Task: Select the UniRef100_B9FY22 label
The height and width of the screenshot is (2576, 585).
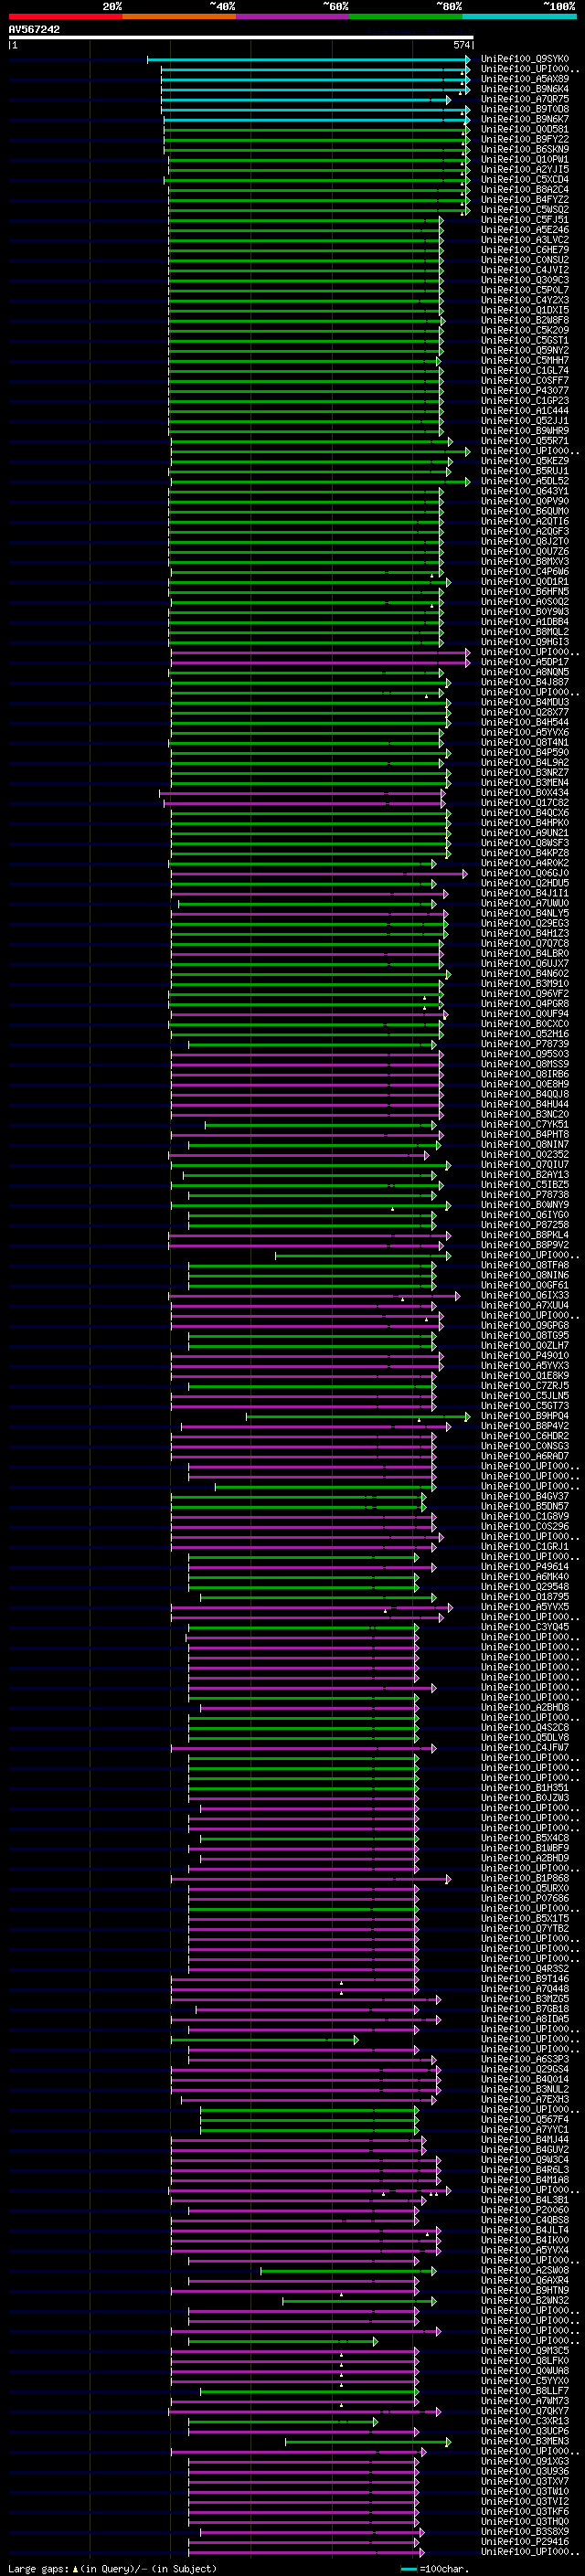Action: click(525, 139)
